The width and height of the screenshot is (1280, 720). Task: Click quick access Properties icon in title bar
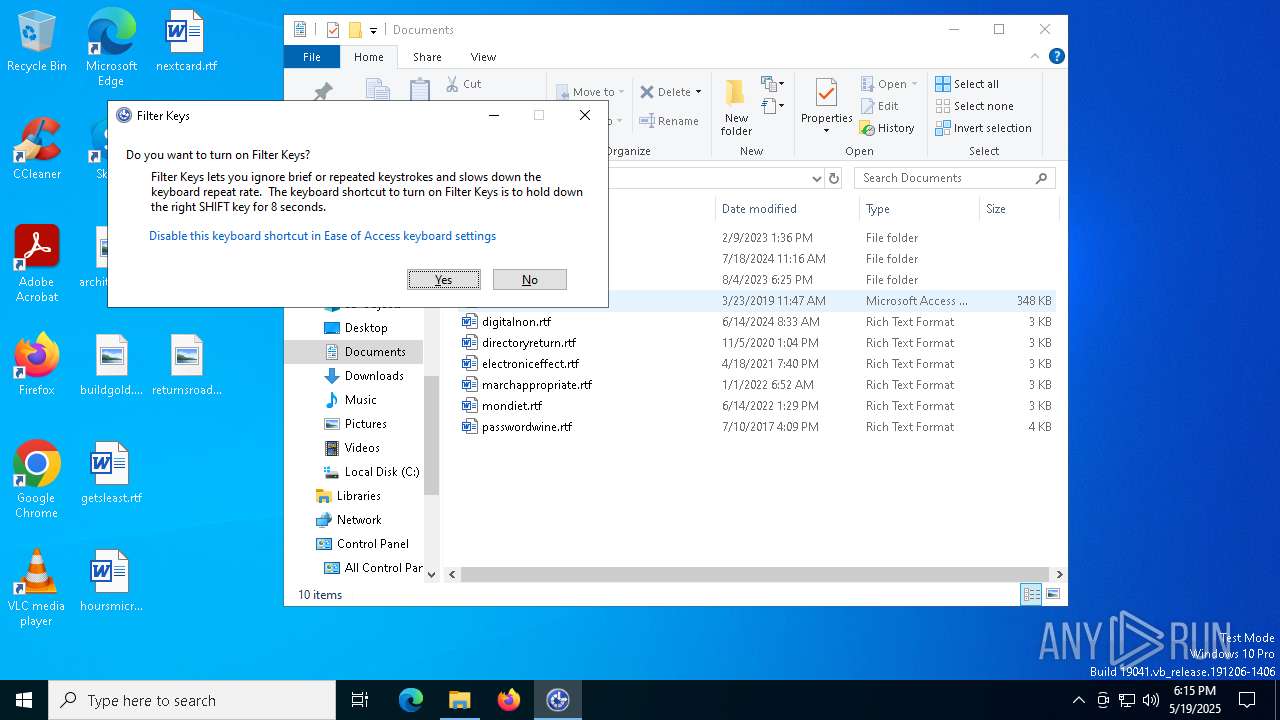332,30
